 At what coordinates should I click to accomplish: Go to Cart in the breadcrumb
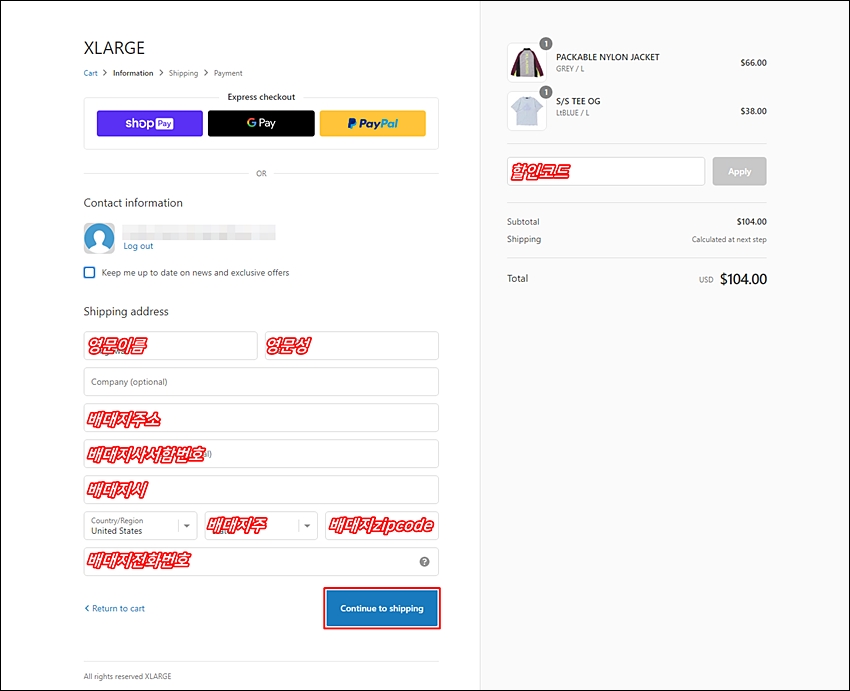tap(91, 73)
